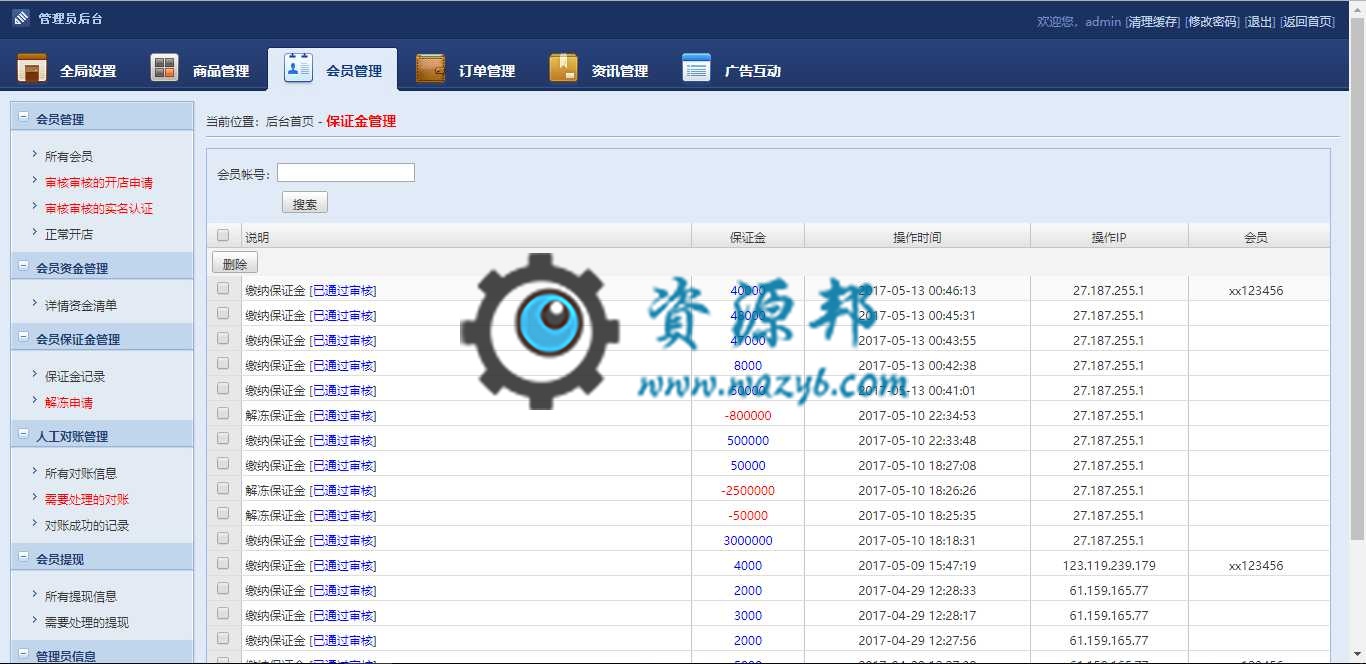Open 详情资金清单 in the sidebar
The image size is (1366, 664).
tap(81, 305)
